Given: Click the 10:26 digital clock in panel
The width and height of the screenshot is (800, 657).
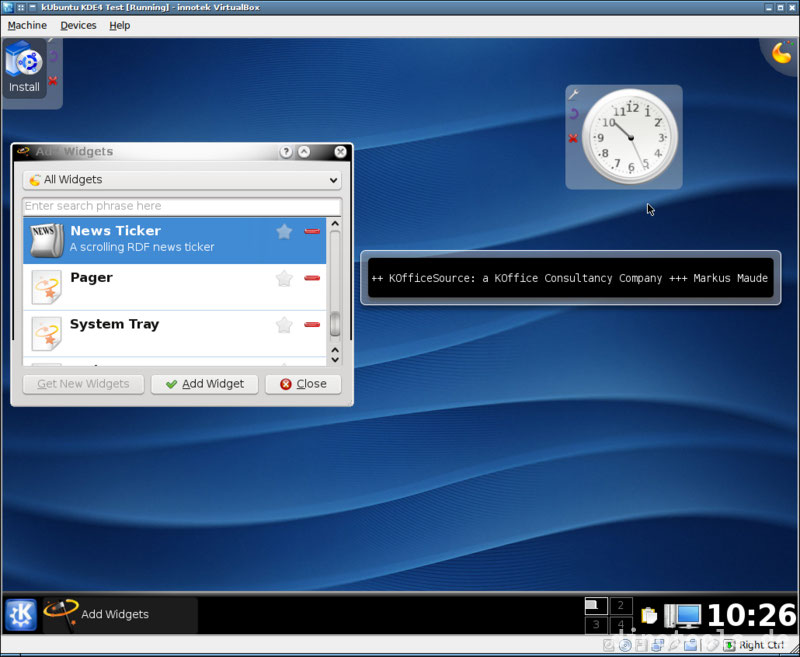Looking at the screenshot, I should click(x=752, y=615).
